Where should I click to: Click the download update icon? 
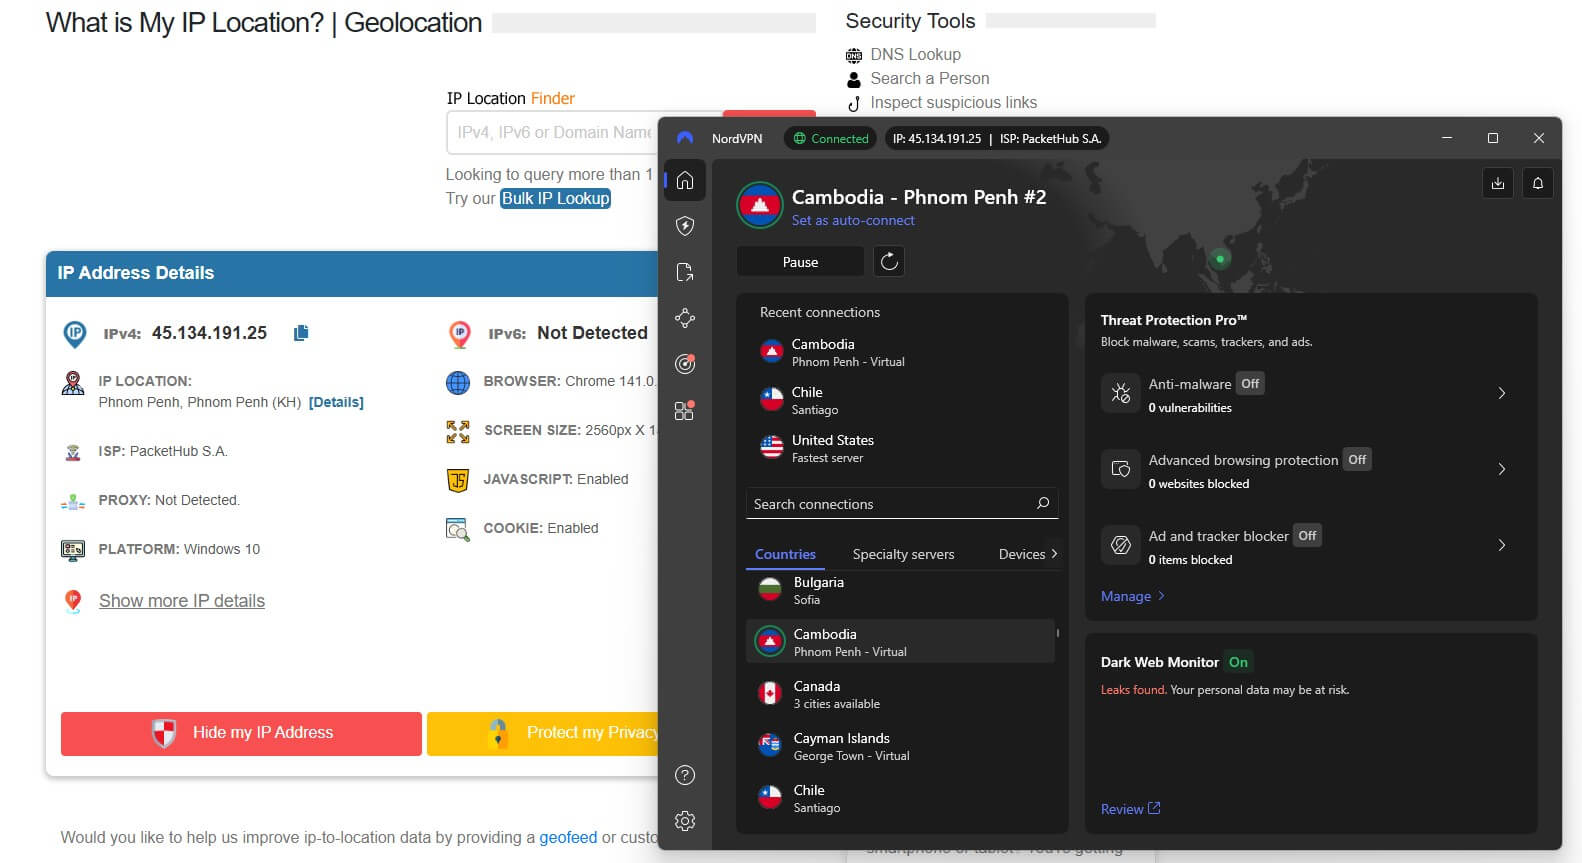(x=1498, y=183)
